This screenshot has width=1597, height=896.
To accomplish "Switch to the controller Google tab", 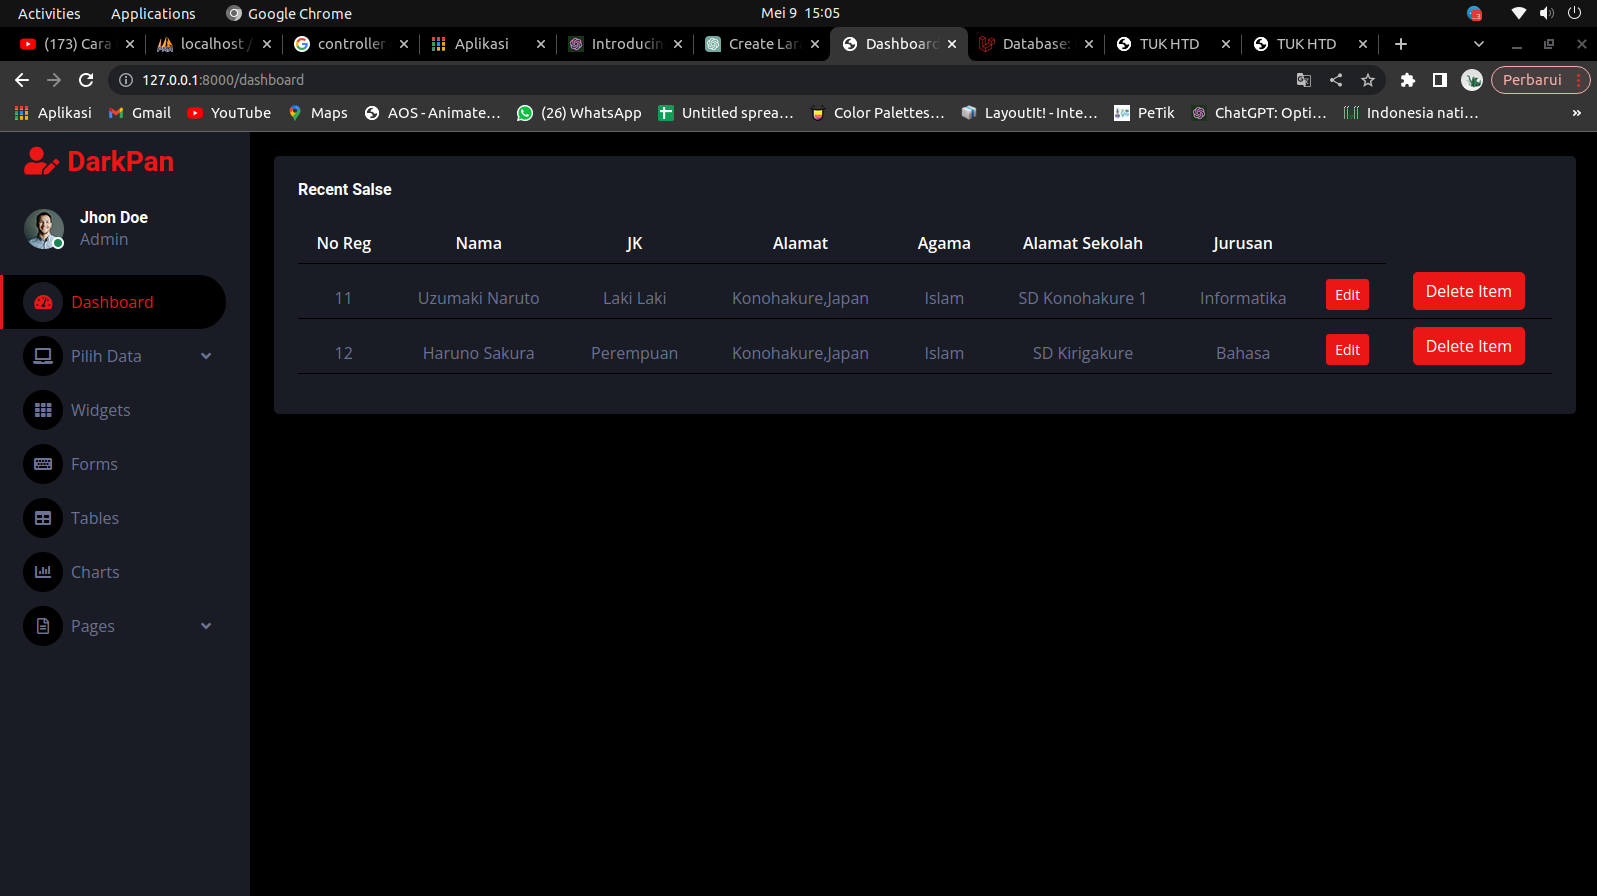I will coord(350,44).
